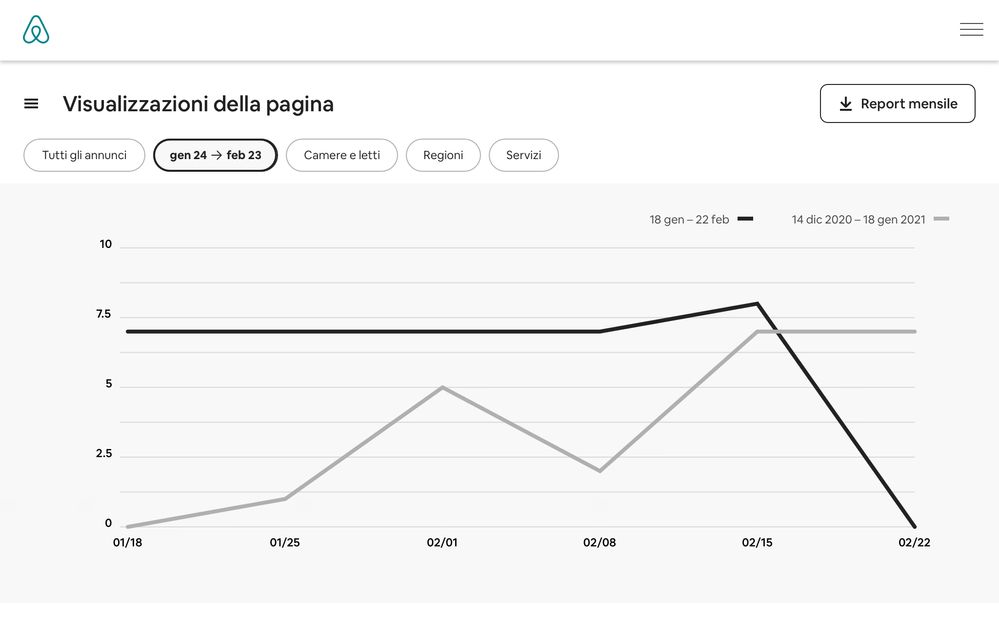Click the 18 gen – 22 feb legend label
The width and height of the screenshot is (999, 625).
pos(689,220)
